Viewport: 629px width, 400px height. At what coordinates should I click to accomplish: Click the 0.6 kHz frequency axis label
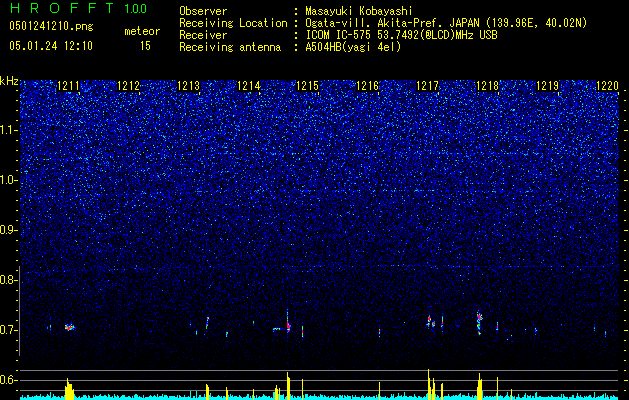click(7, 380)
